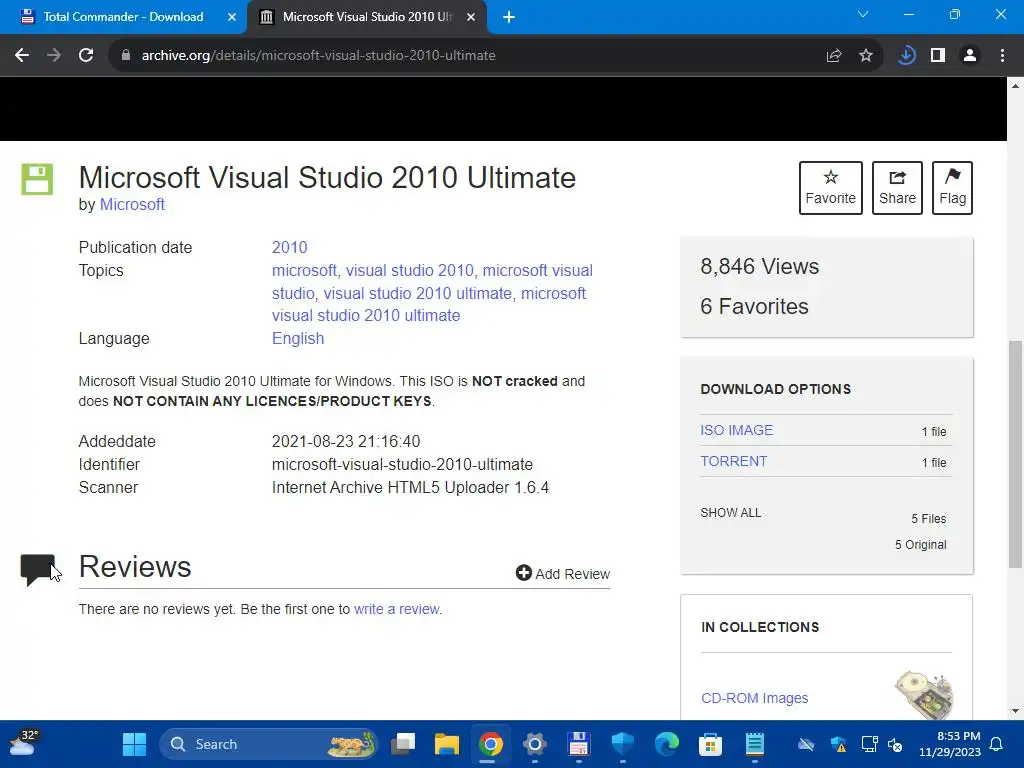Click the CD-ROM Images thumbnail
1024x768 pixels.
923,695
